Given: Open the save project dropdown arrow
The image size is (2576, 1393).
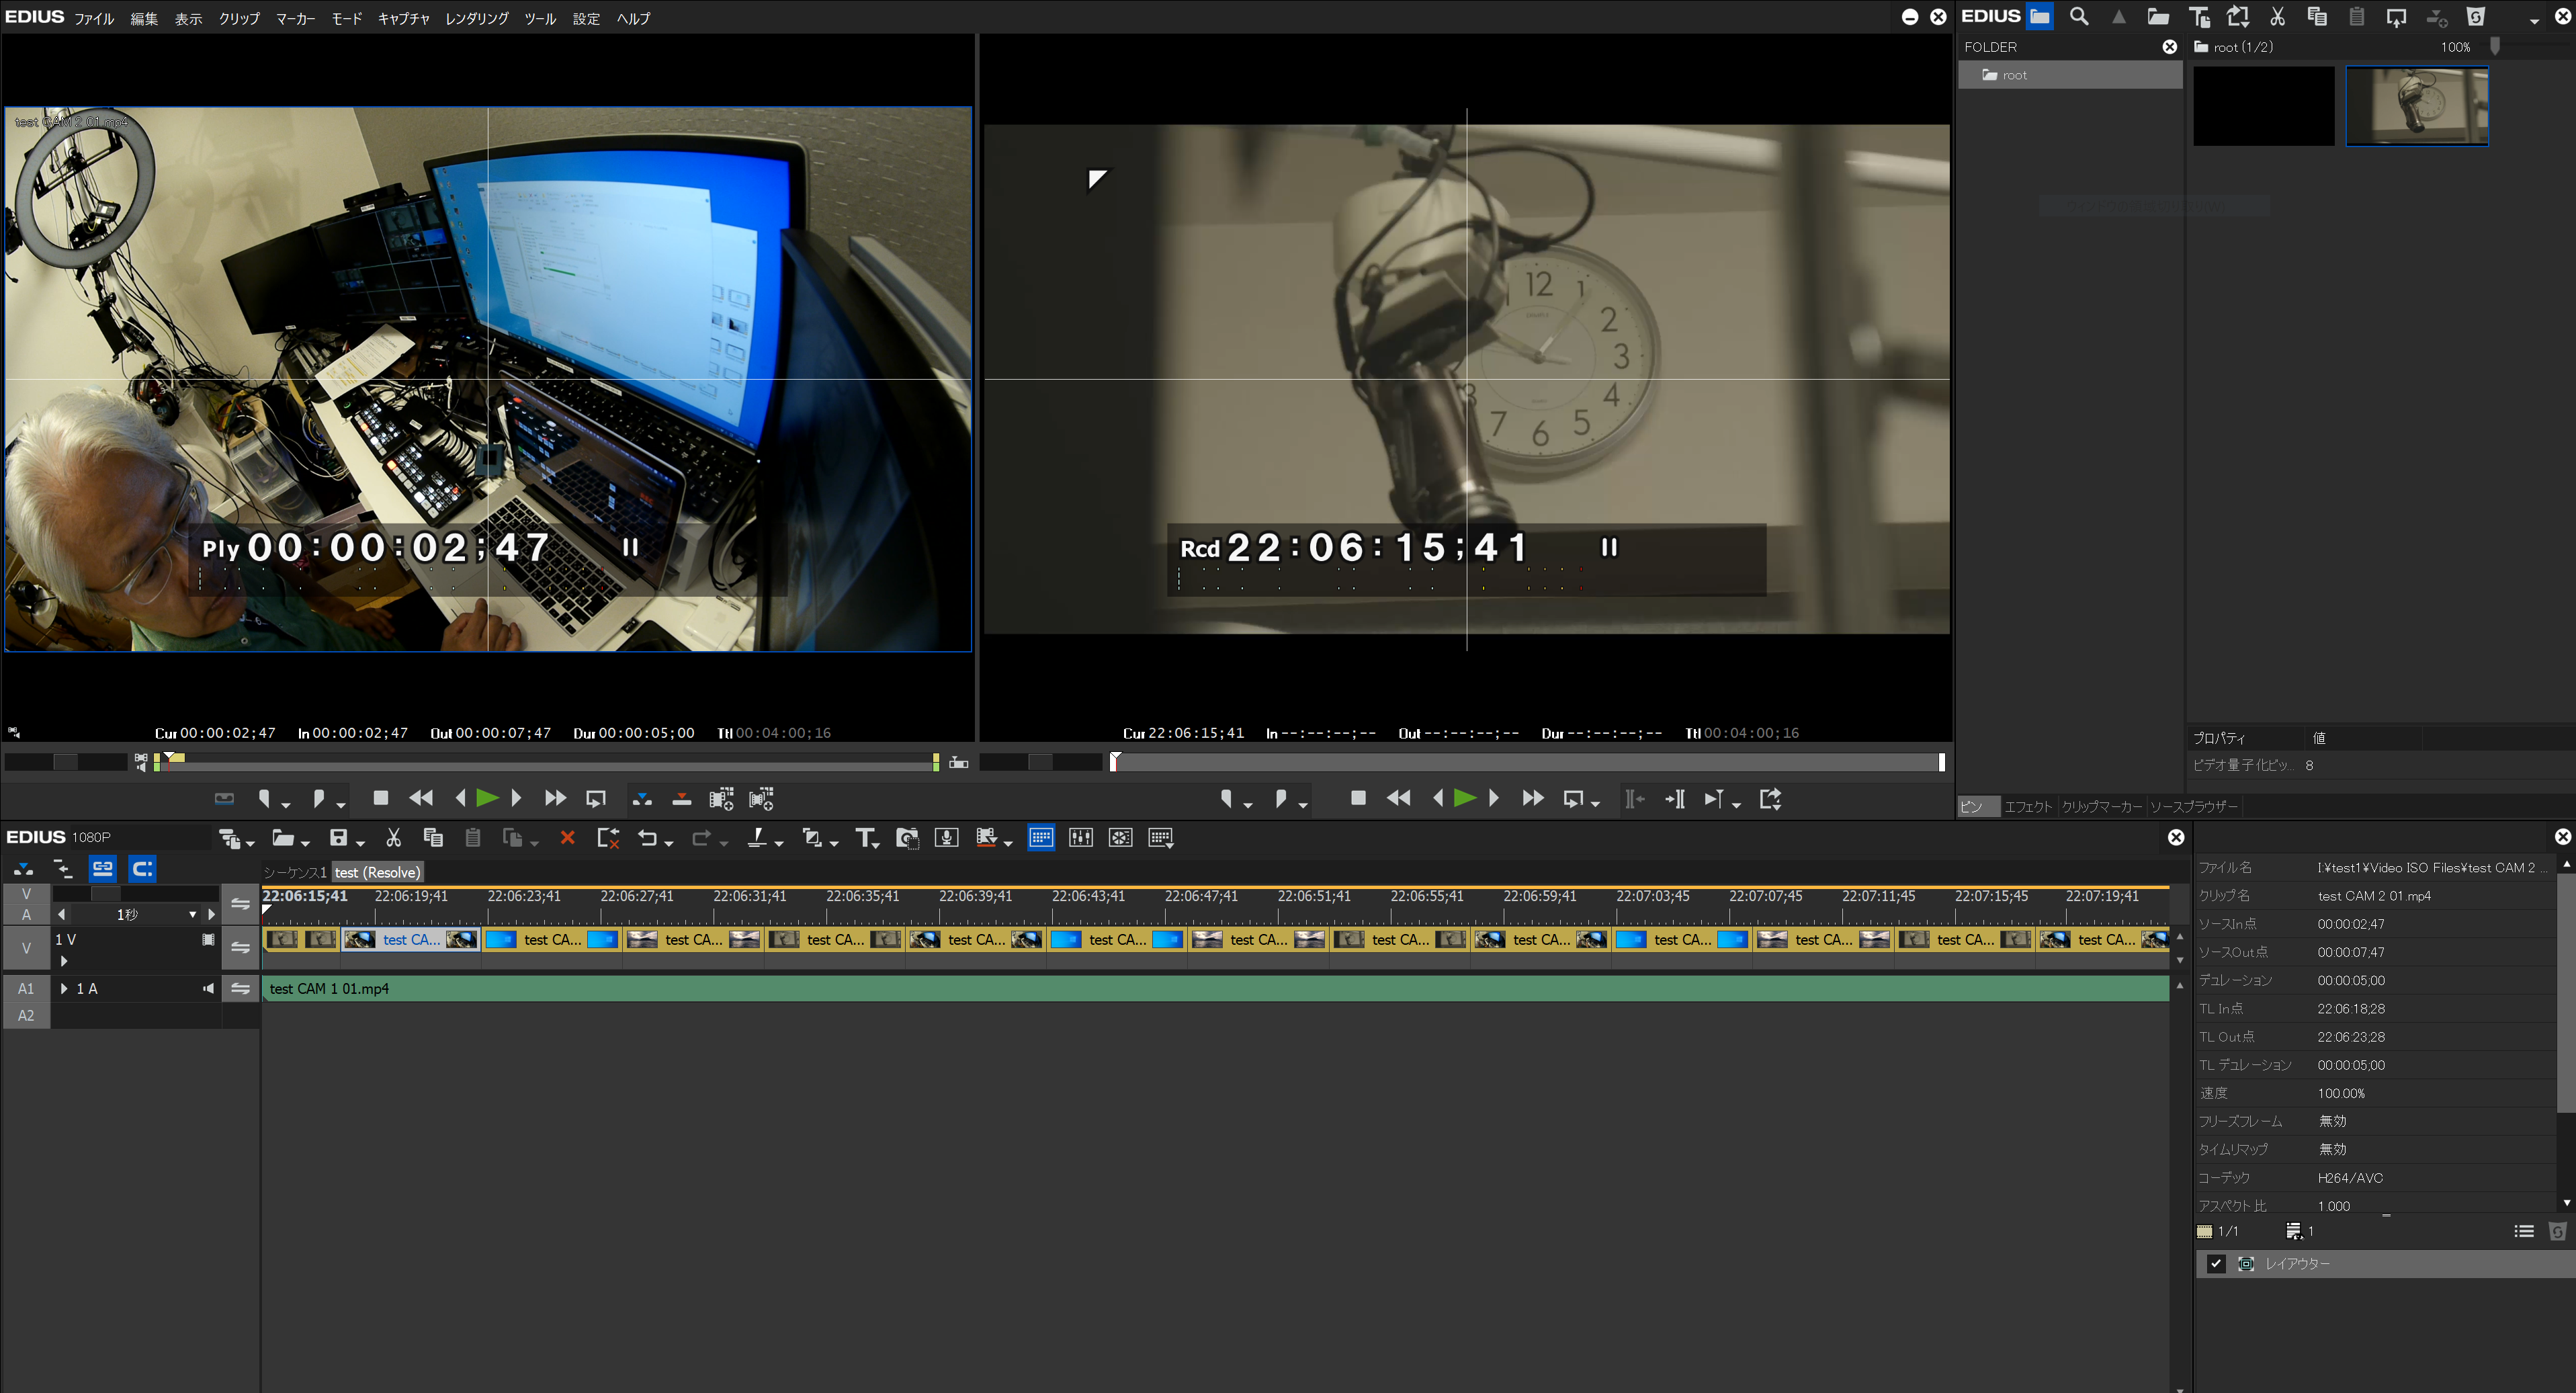Looking at the screenshot, I should tap(361, 842).
